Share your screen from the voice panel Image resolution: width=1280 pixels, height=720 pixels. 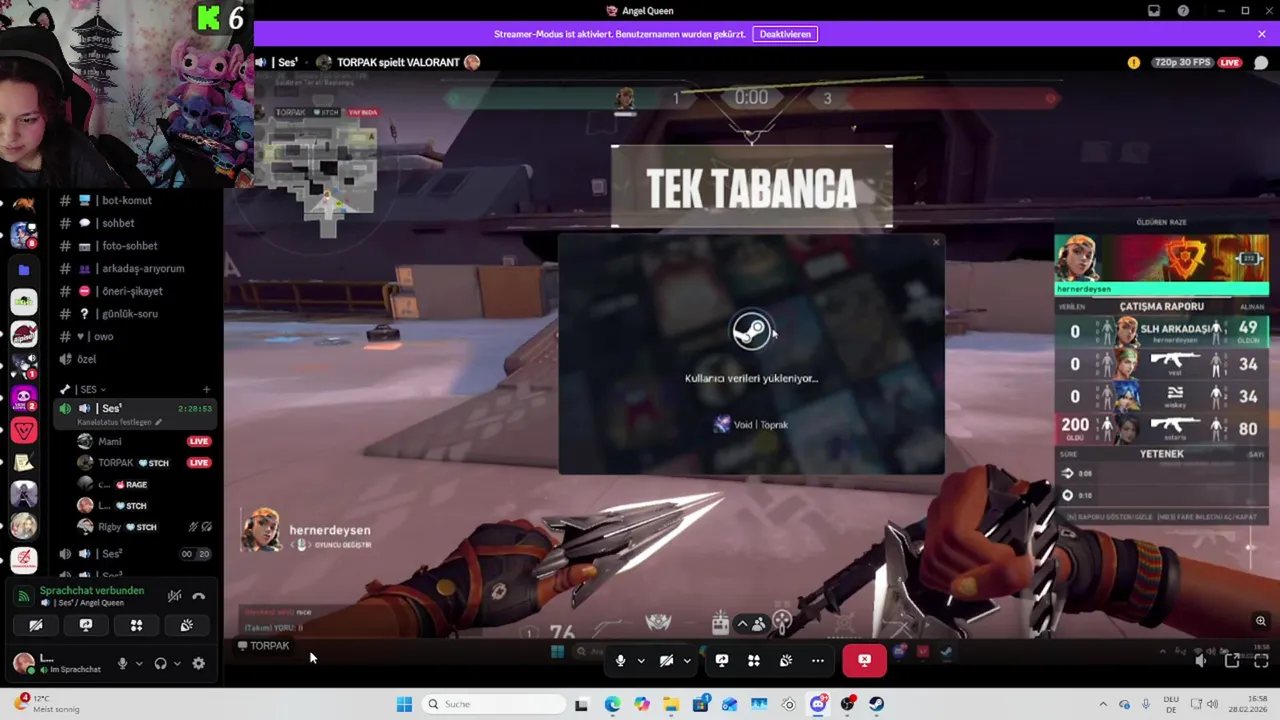(86, 625)
